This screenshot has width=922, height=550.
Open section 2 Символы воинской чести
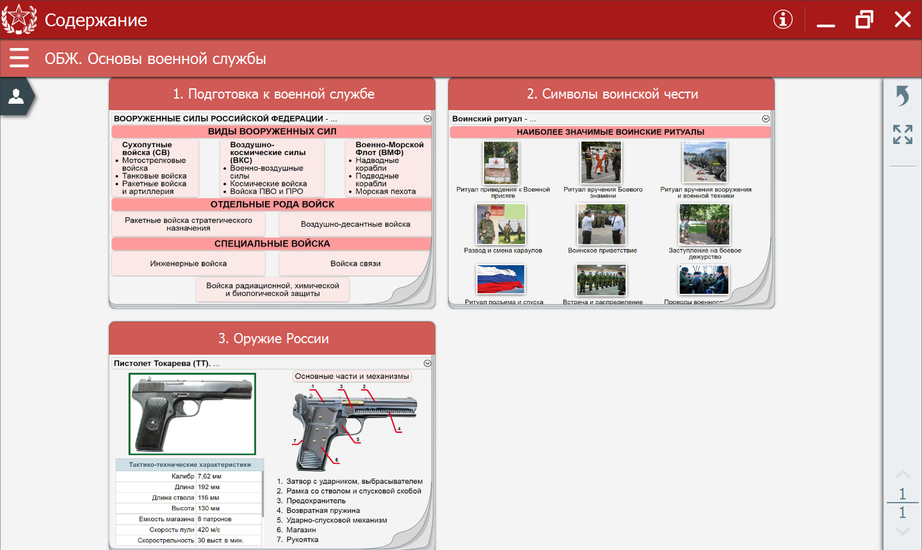click(x=611, y=94)
